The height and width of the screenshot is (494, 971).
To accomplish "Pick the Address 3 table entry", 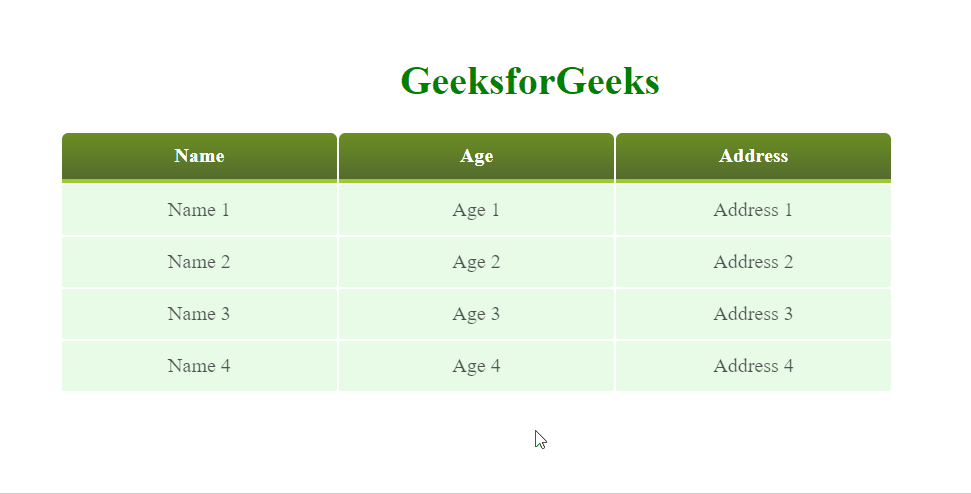I will pos(753,314).
